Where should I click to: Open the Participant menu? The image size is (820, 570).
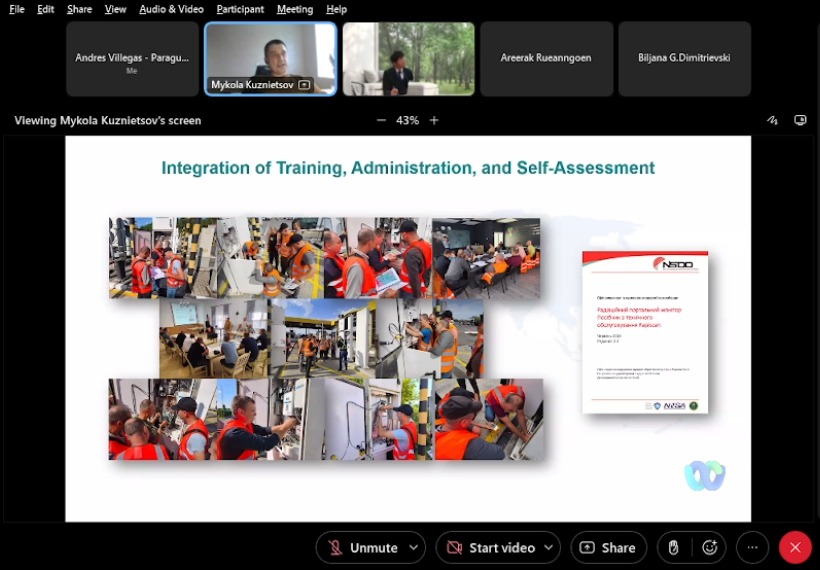(x=240, y=9)
